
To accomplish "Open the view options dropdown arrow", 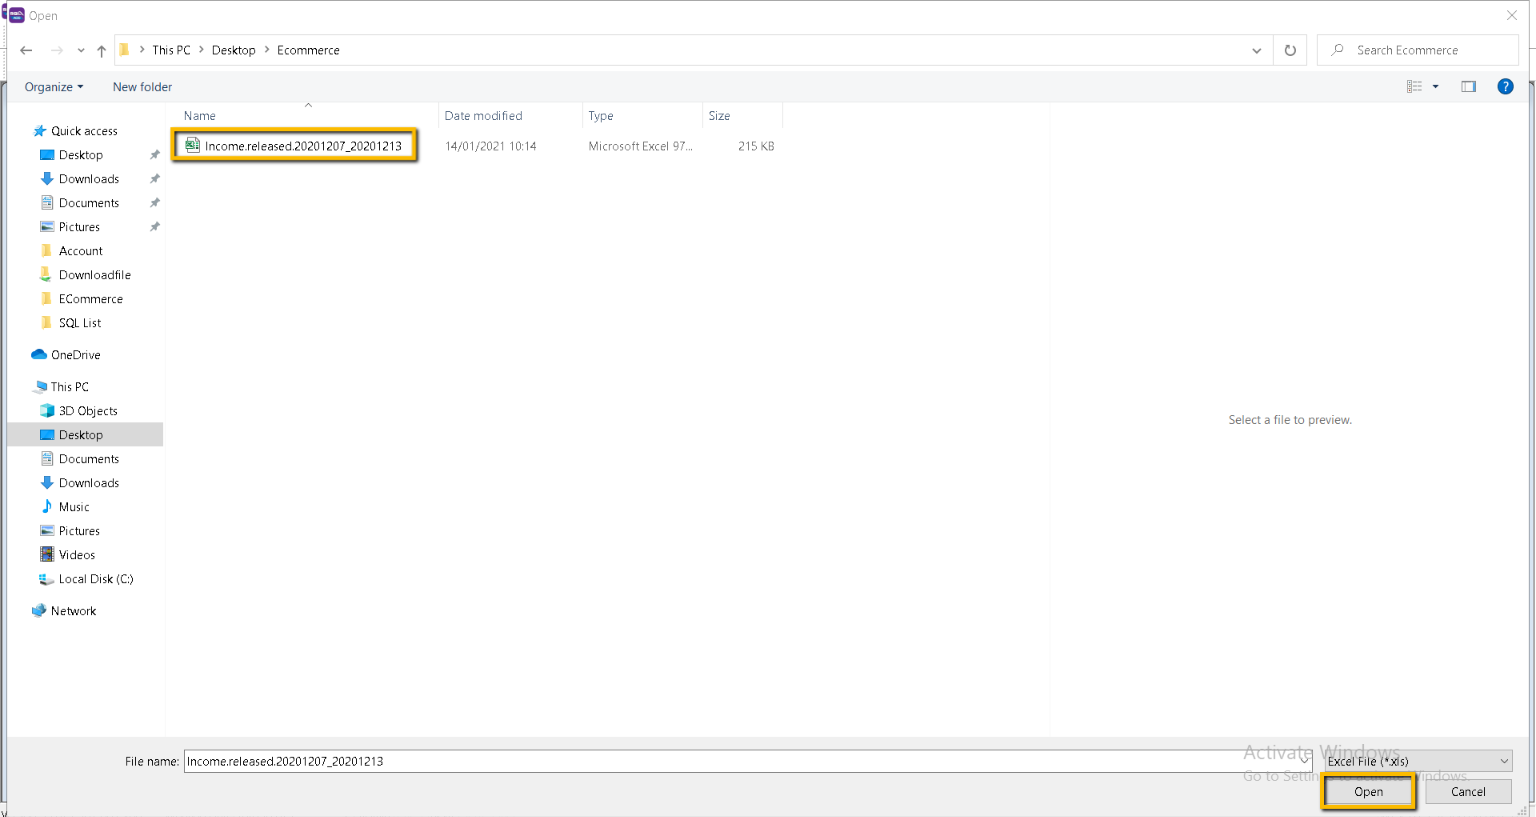I will click(x=1436, y=87).
